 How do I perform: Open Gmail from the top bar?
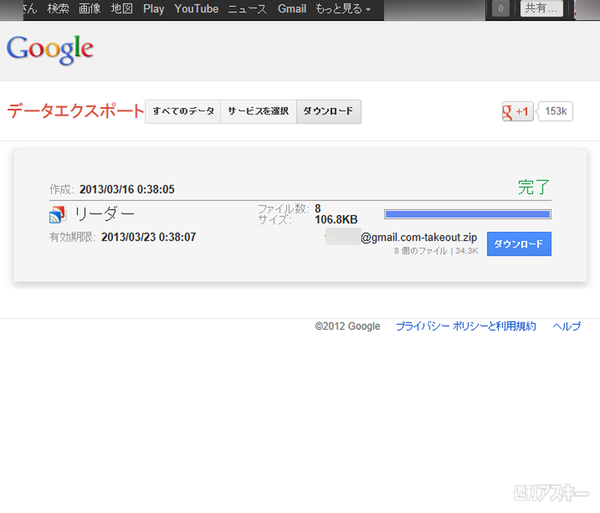(x=292, y=8)
